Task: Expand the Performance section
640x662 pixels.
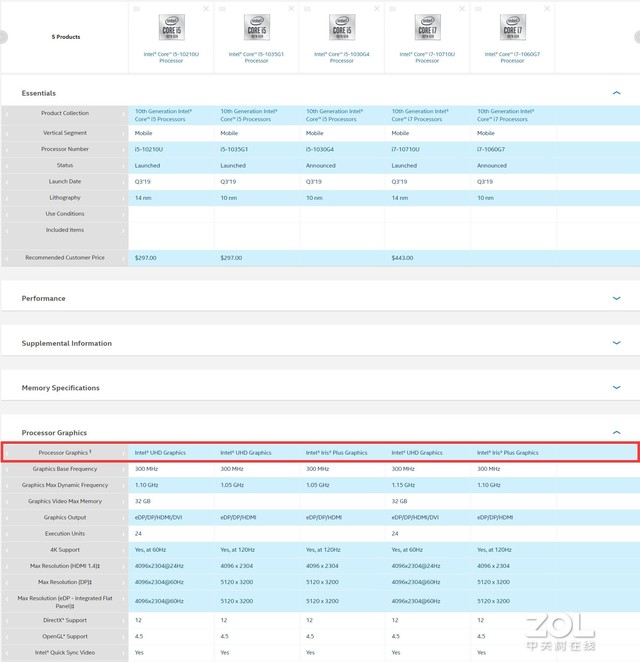Action: (616, 298)
